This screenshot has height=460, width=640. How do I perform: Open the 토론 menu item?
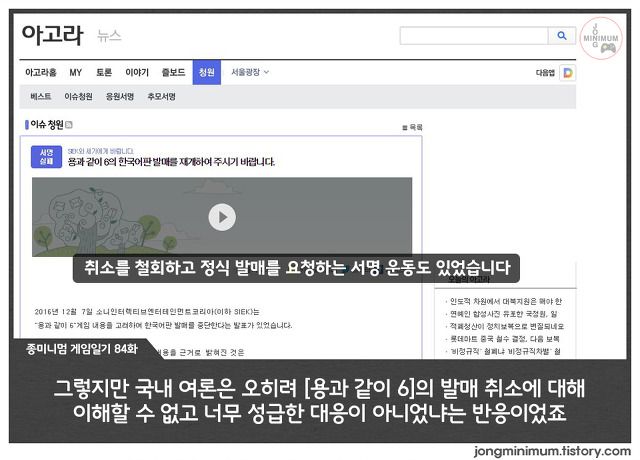click(104, 73)
